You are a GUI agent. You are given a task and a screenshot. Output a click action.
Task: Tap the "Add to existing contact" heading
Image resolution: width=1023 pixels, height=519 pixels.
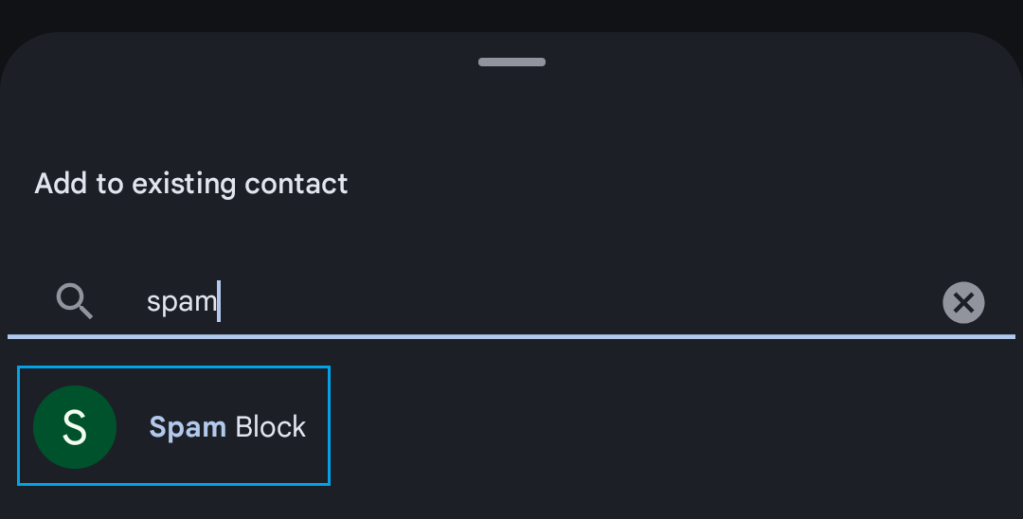pyautogui.click(x=191, y=184)
